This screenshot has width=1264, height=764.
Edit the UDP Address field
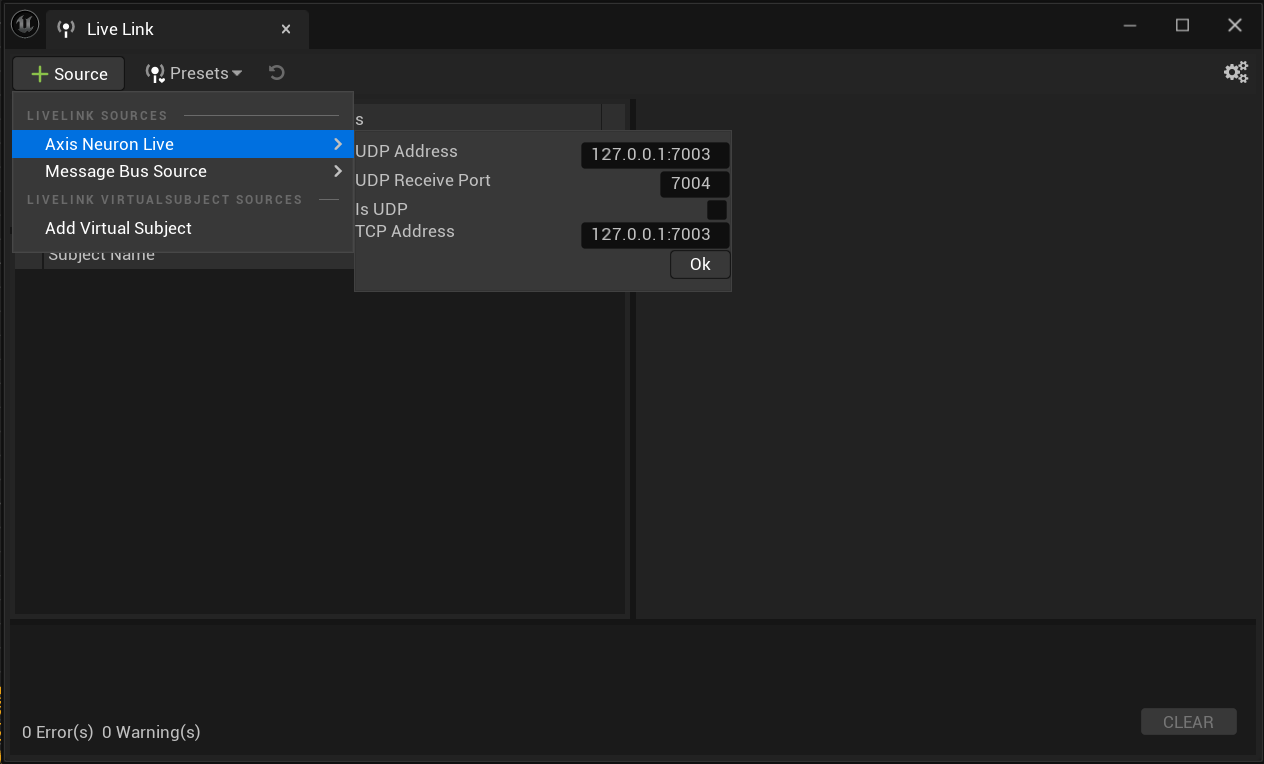click(655, 155)
